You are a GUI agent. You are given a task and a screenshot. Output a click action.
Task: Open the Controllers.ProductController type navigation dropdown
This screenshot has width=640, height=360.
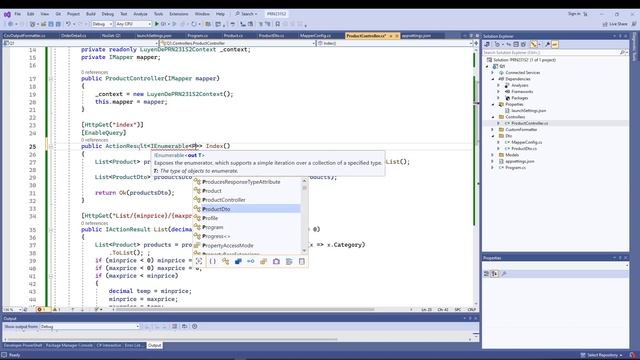tap(237, 43)
